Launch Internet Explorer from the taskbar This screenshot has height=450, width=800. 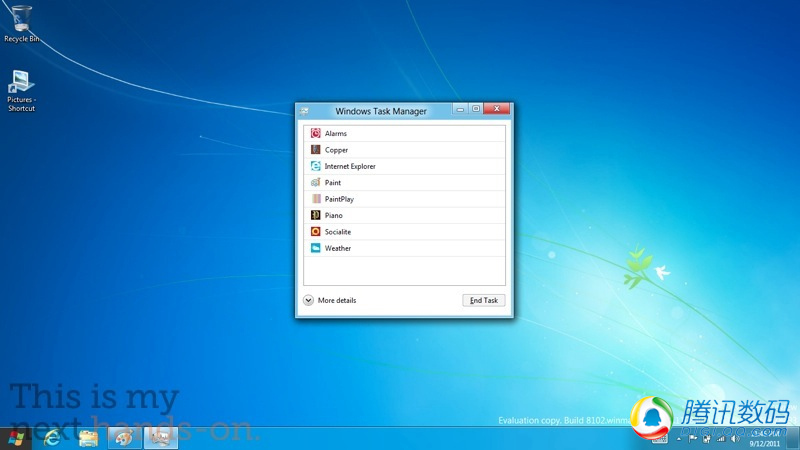[x=52, y=438]
